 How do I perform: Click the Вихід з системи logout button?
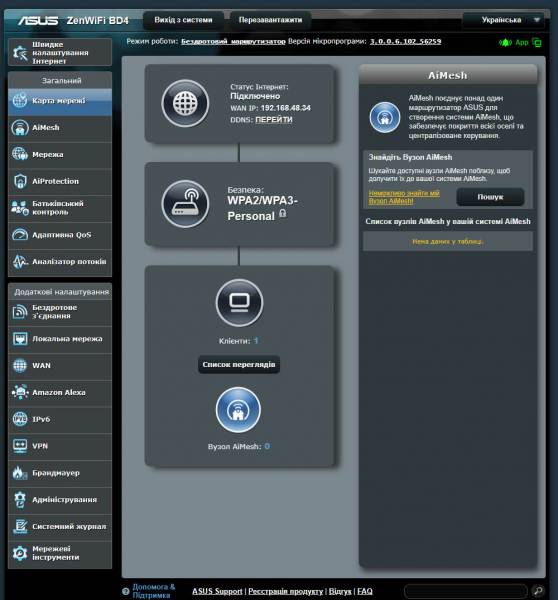coord(183,20)
